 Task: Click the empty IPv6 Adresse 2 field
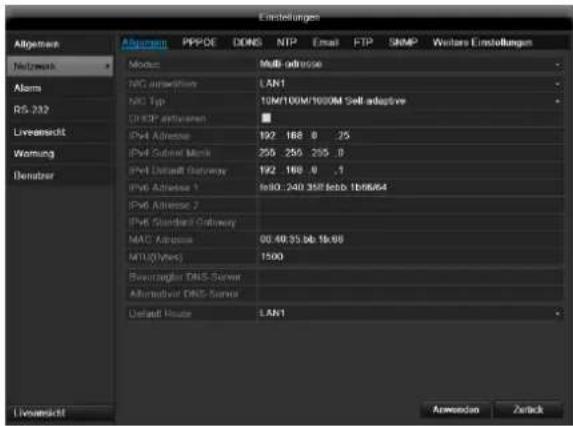click(x=410, y=205)
